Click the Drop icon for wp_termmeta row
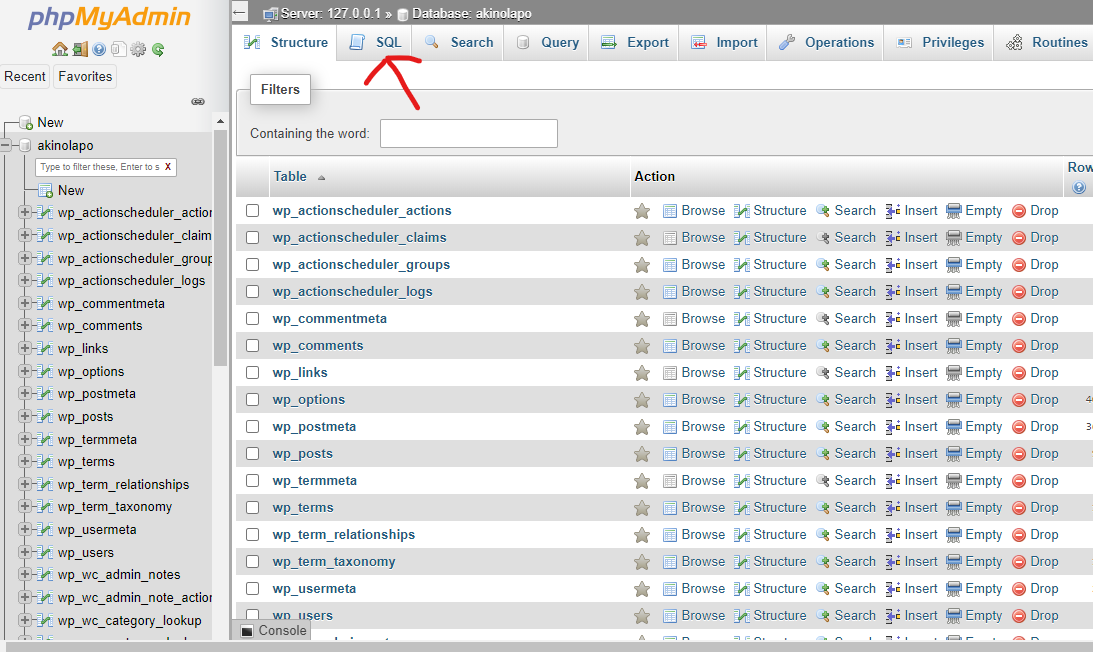 point(1019,481)
